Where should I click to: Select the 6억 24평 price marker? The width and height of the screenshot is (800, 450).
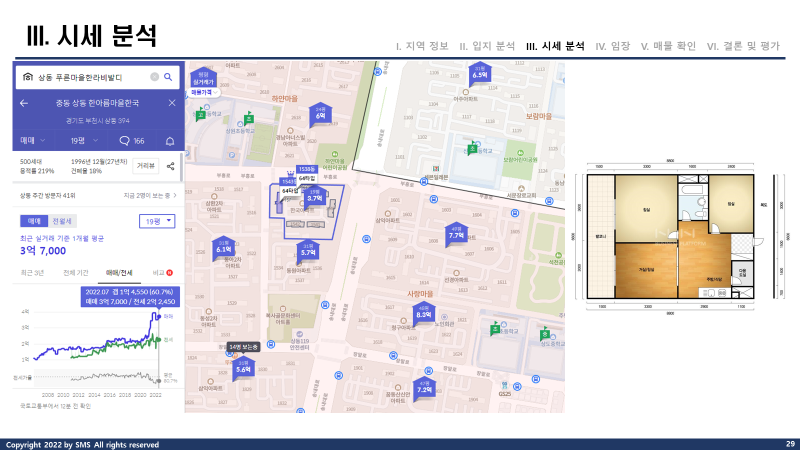[320, 114]
